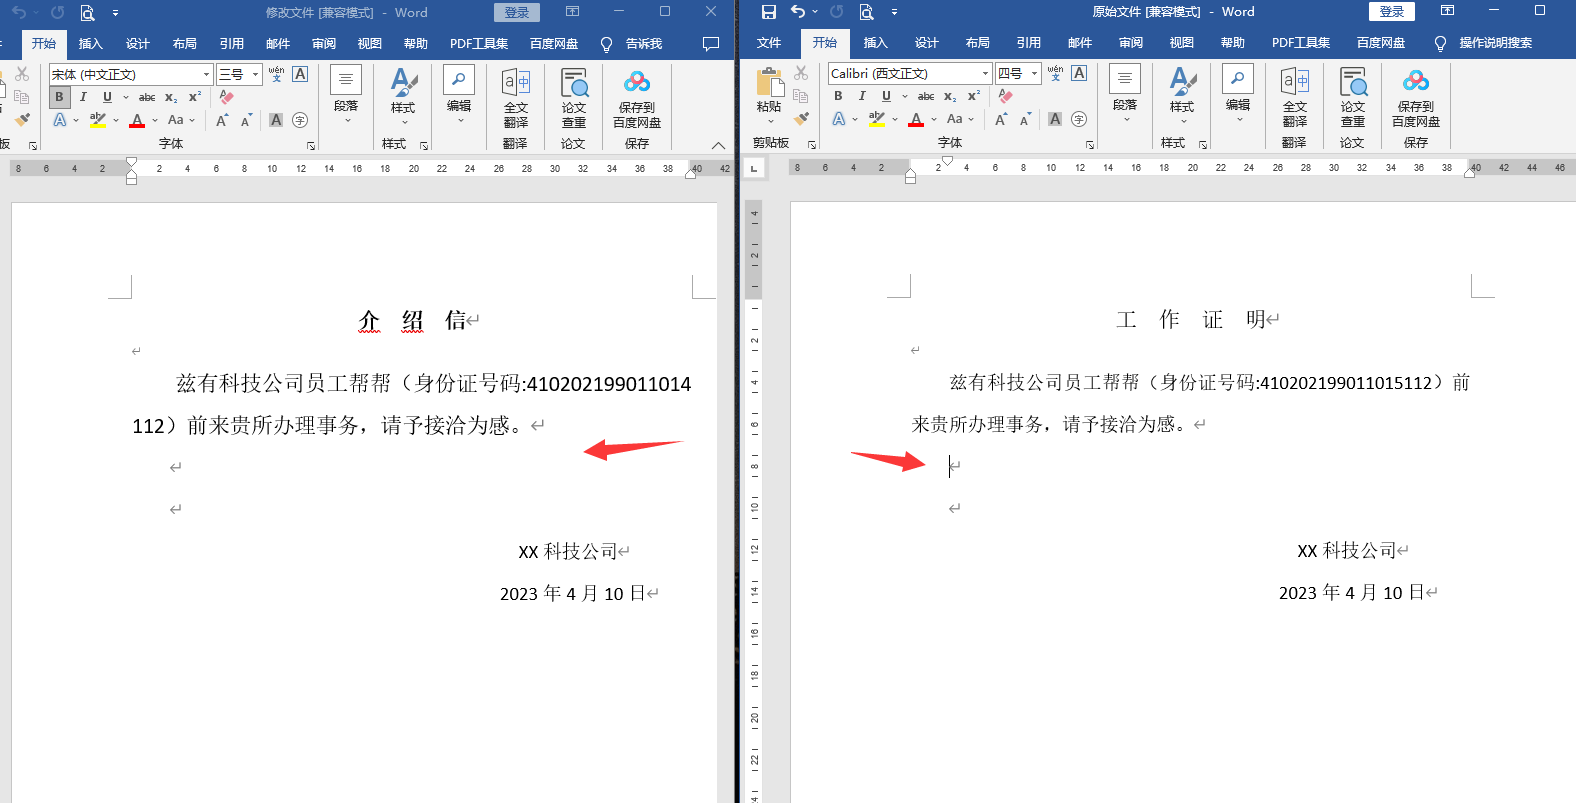Screen dimensions: 1576x803
Task: Click Cut scissors icon in 原始文件 window
Action: pos(801,73)
